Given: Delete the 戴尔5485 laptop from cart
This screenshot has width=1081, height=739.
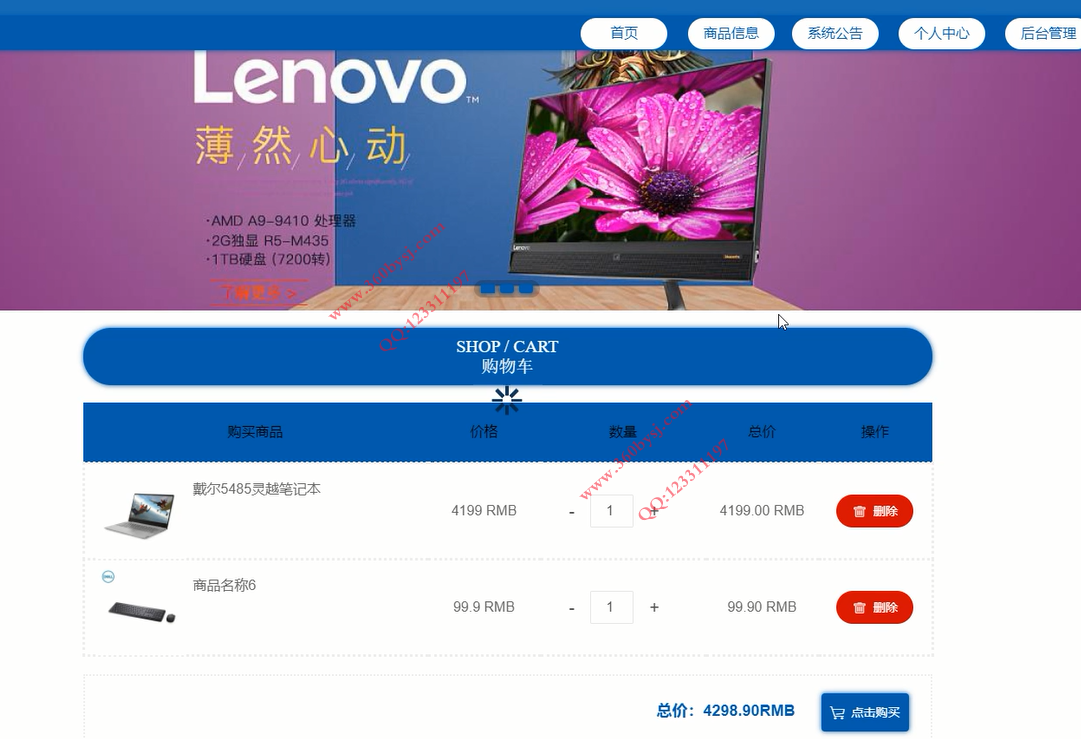Looking at the screenshot, I should [874, 511].
